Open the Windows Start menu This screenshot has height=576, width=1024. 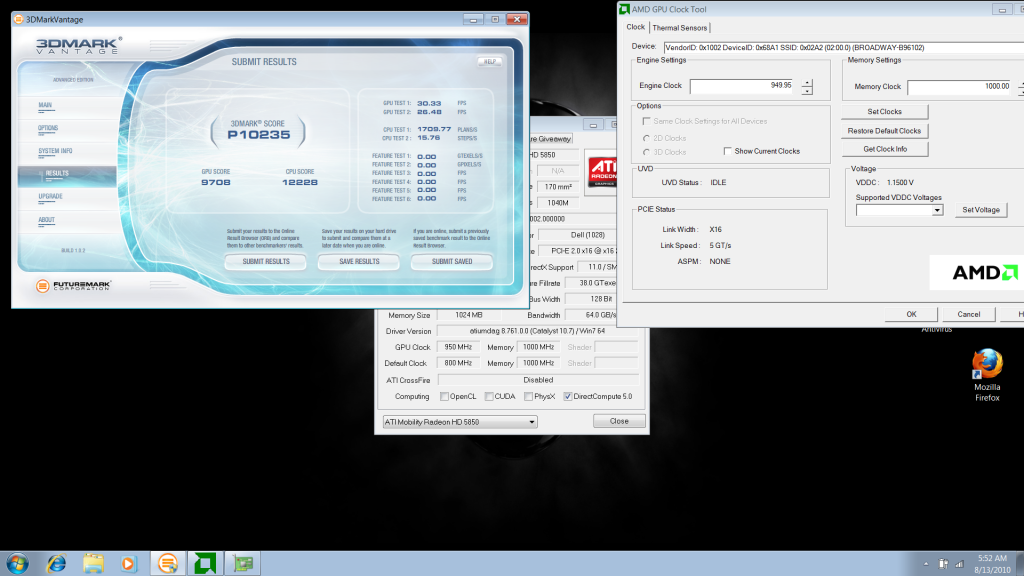click(18, 563)
